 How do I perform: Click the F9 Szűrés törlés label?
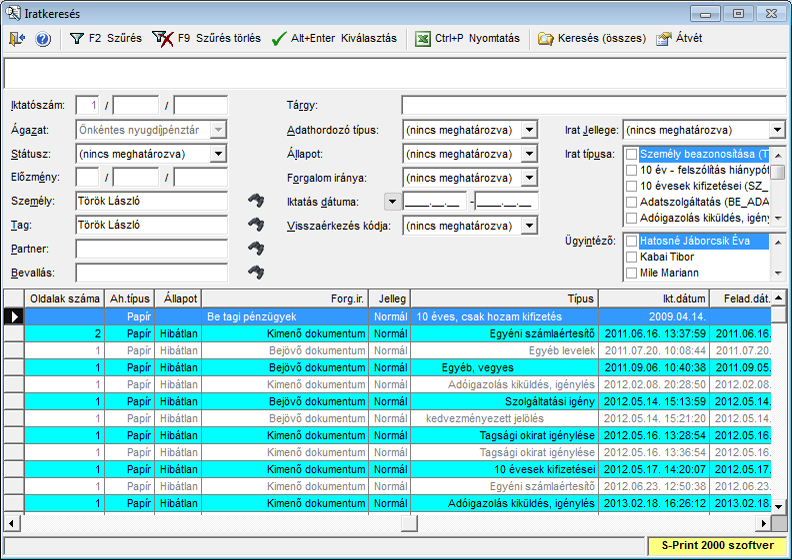coord(219,38)
